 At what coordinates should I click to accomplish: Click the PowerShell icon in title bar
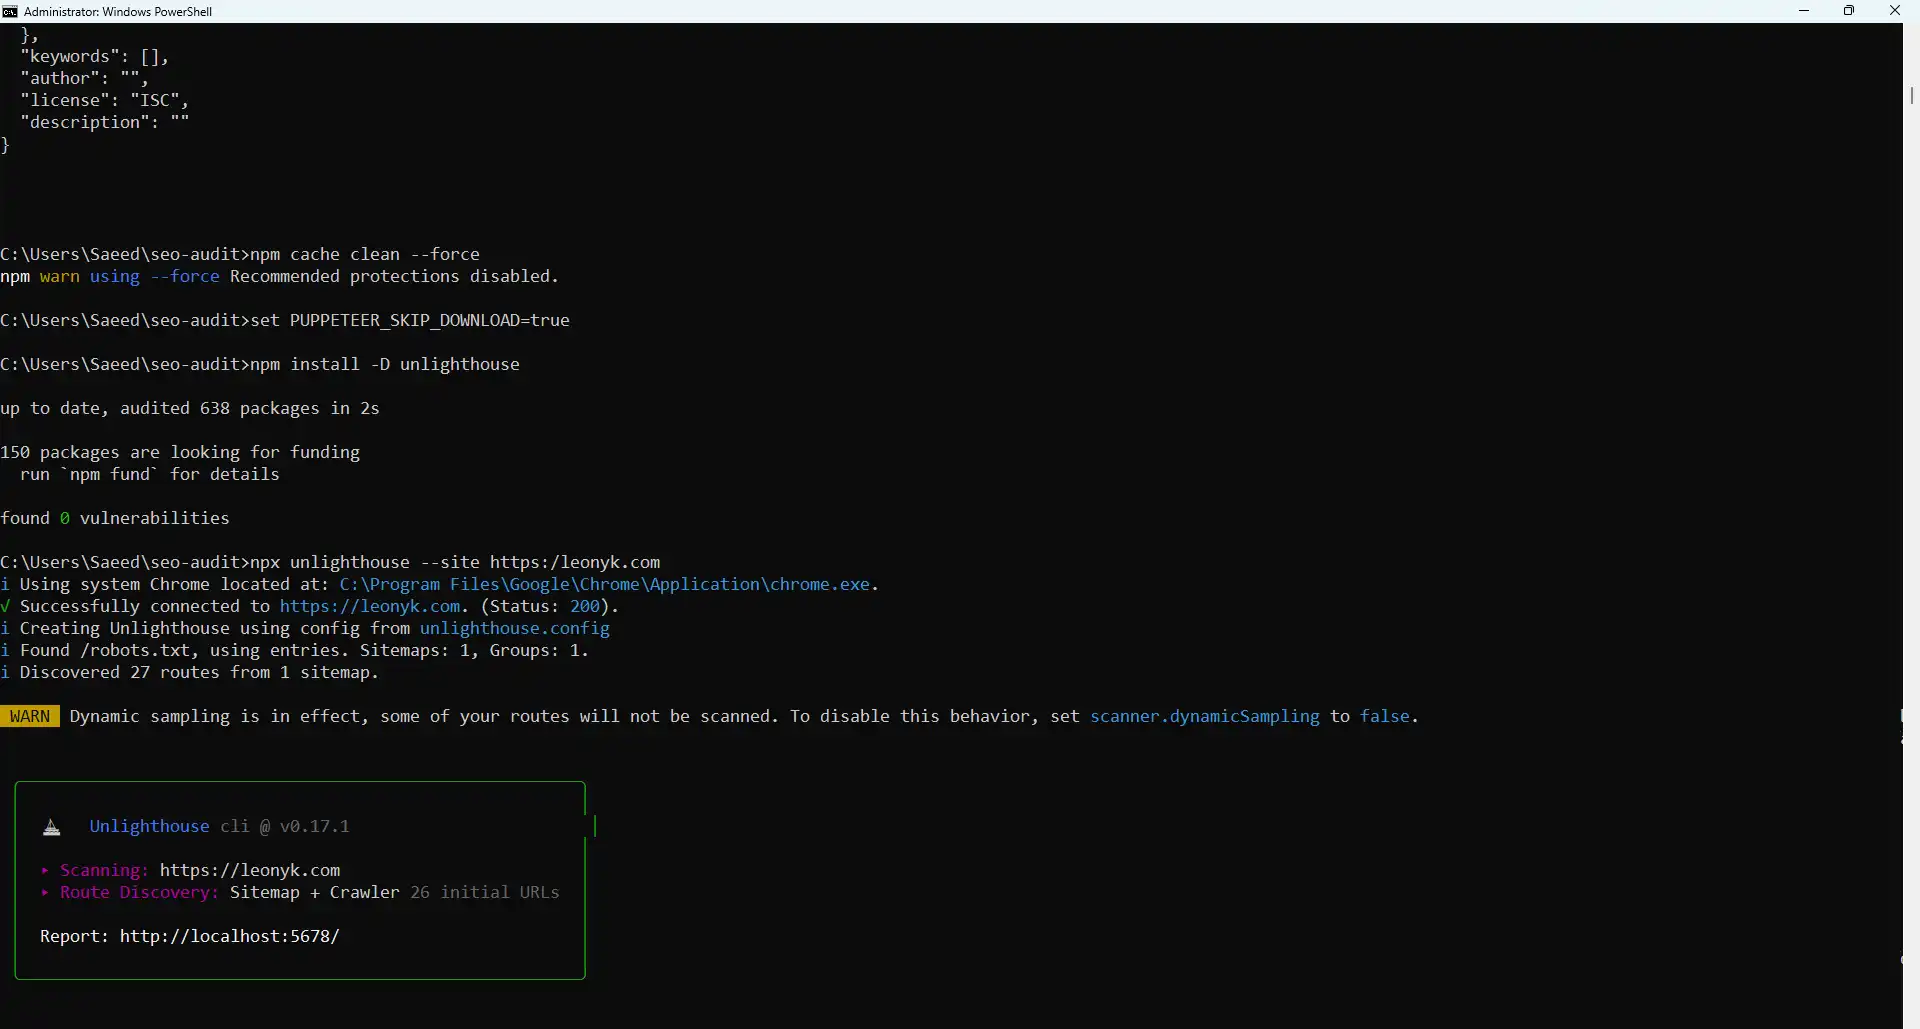coord(10,11)
